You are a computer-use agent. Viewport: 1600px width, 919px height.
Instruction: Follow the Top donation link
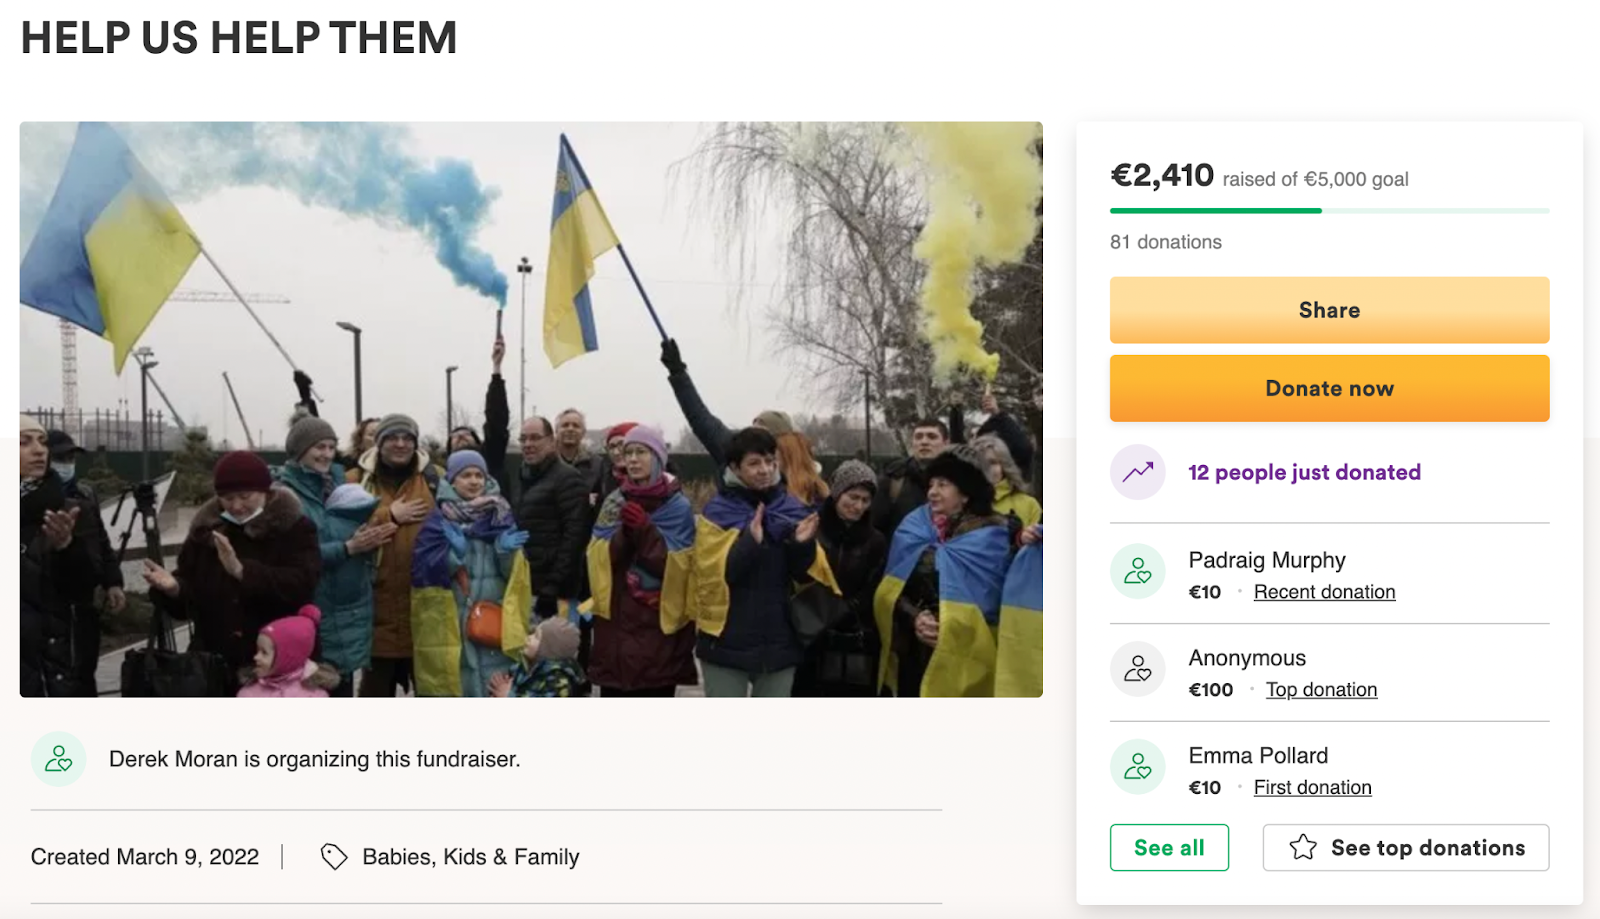click(1321, 690)
